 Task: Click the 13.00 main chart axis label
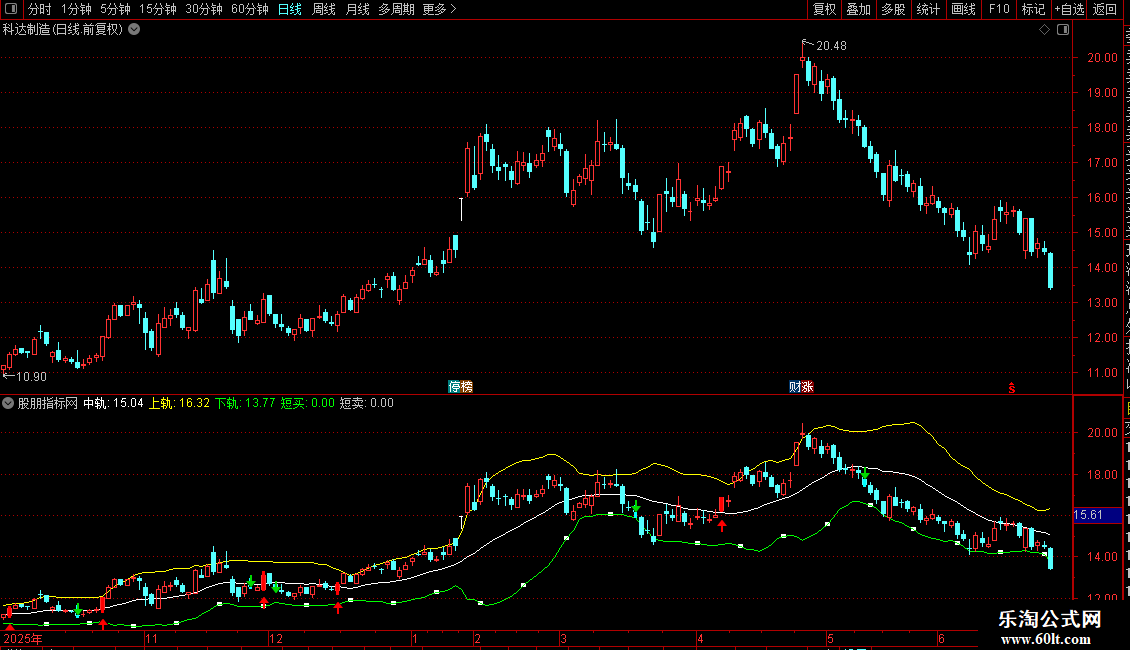[1103, 303]
